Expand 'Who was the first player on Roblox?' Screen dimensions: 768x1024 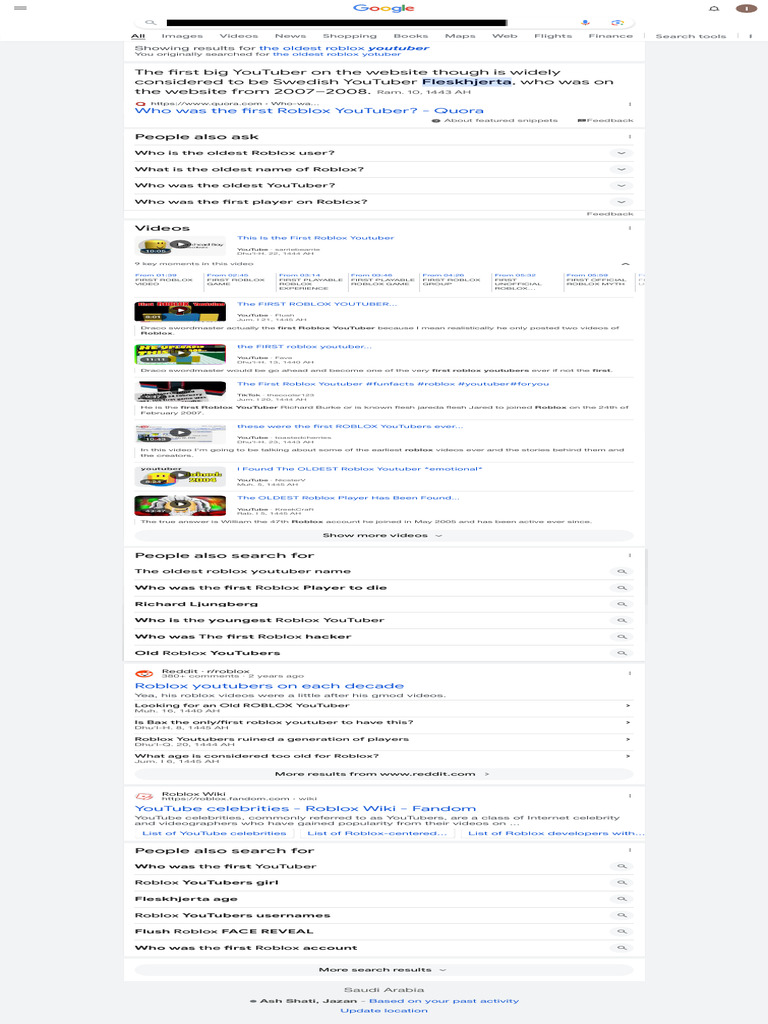point(383,202)
